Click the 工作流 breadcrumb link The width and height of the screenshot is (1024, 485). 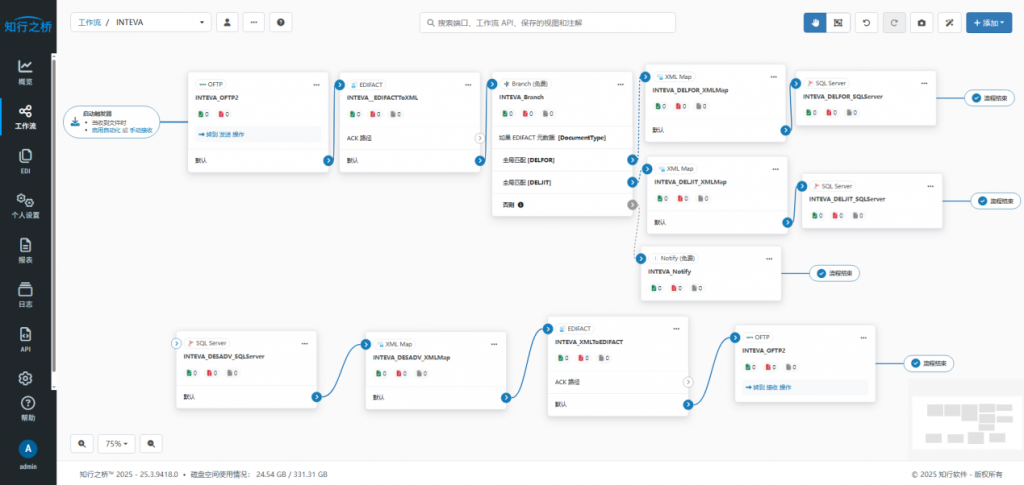tap(89, 22)
